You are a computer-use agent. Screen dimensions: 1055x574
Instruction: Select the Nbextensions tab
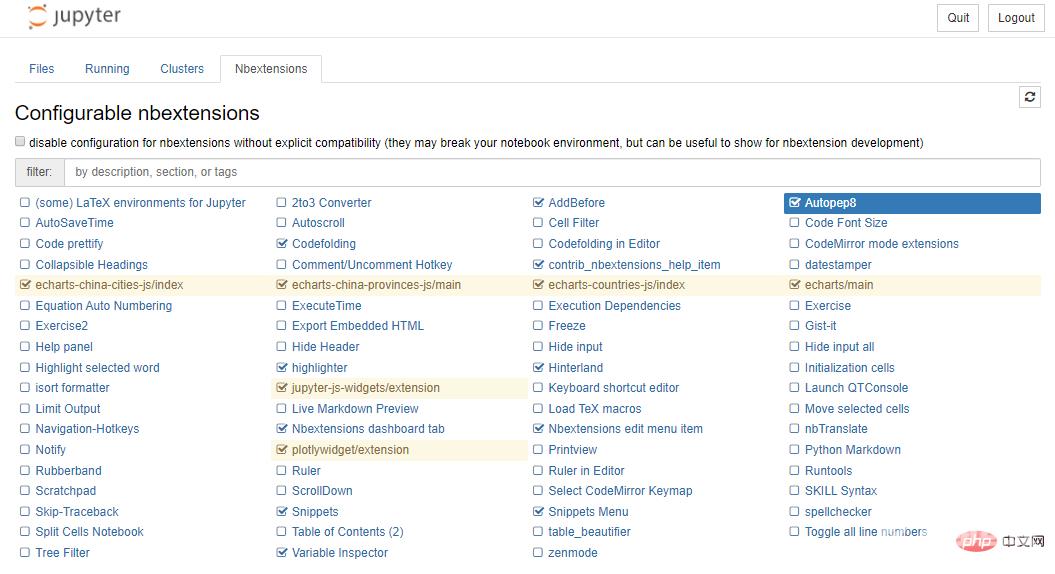pyautogui.click(x=271, y=69)
